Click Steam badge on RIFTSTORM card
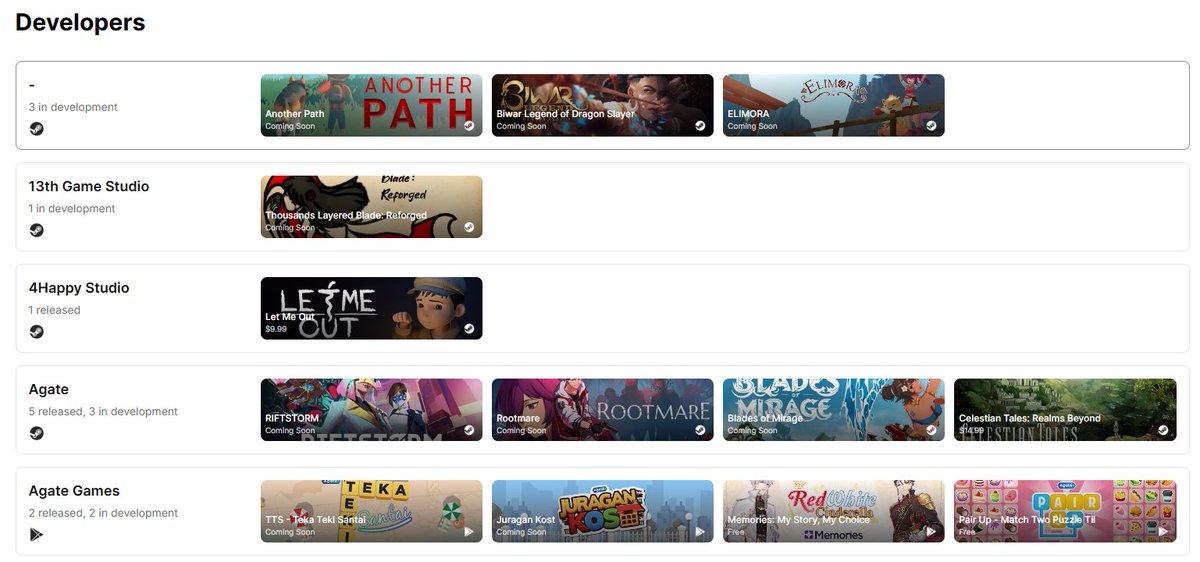 [469, 430]
